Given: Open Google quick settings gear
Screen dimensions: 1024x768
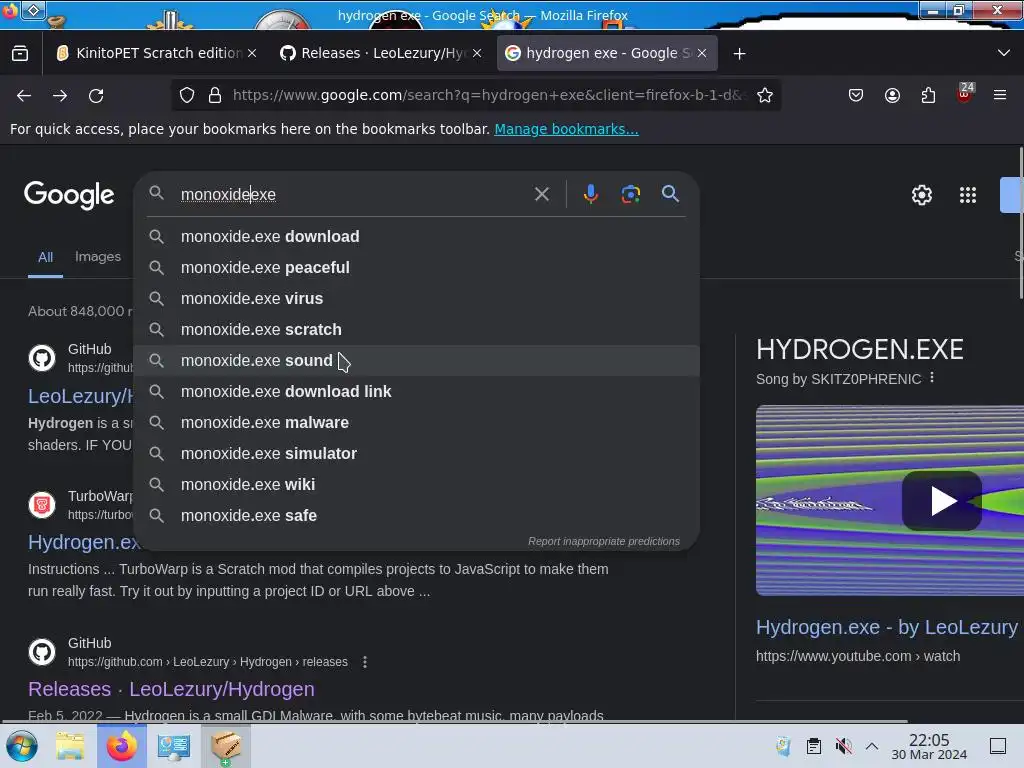Looking at the screenshot, I should pos(921,195).
